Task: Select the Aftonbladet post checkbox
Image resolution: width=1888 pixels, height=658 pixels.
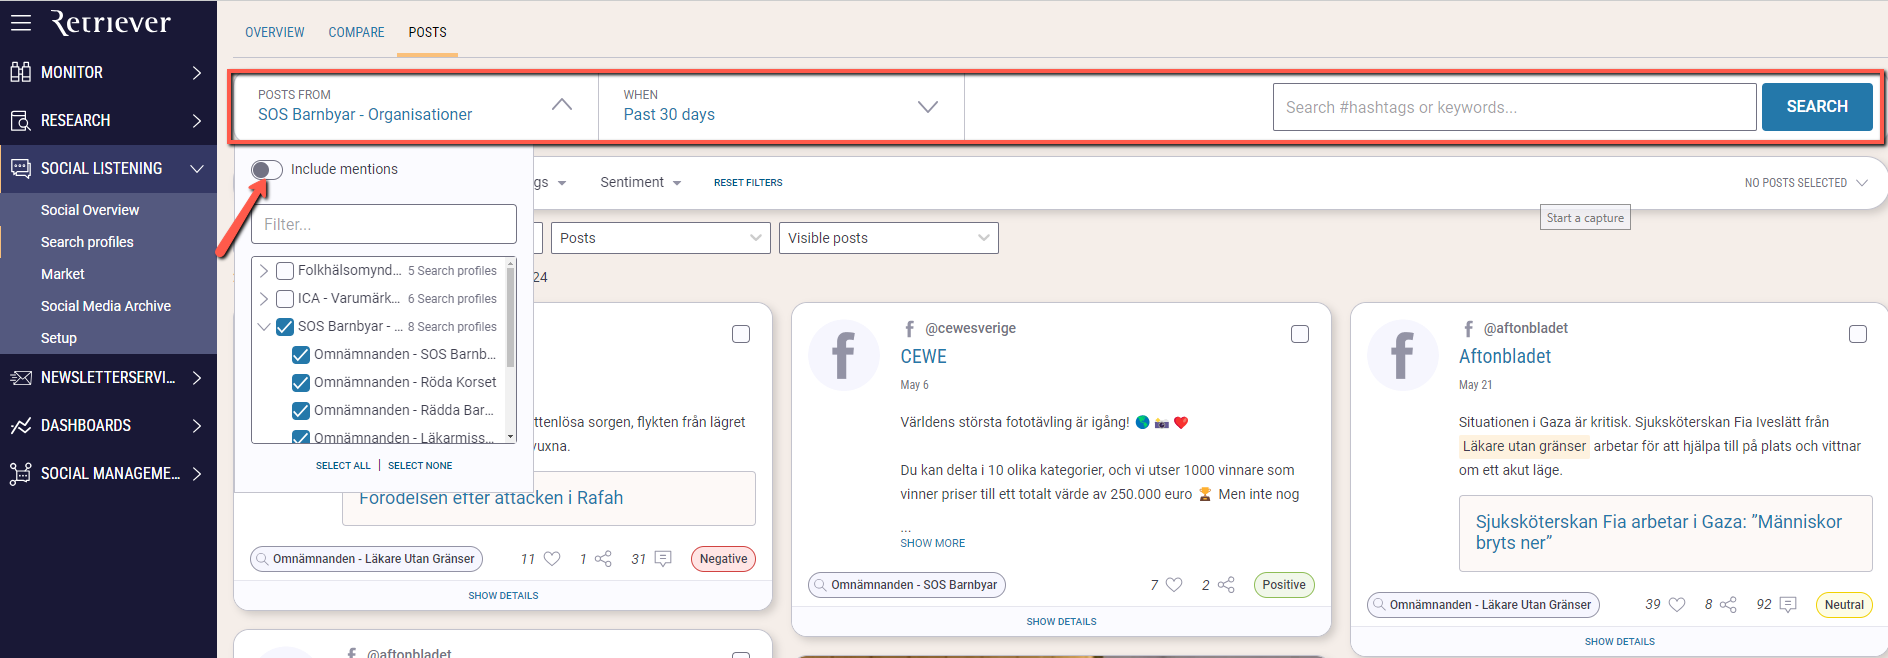Action: tap(1858, 334)
